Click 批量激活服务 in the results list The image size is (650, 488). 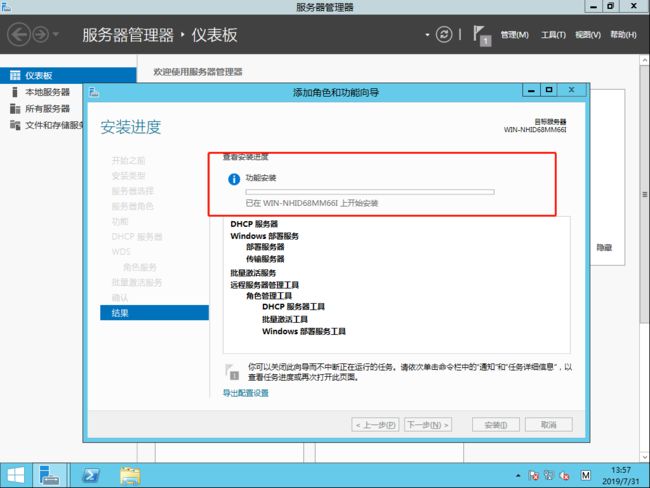click(x=253, y=273)
